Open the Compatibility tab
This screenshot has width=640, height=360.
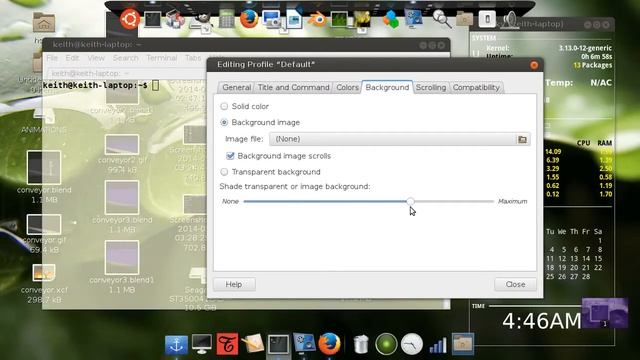pyautogui.click(x=476, y=87)
